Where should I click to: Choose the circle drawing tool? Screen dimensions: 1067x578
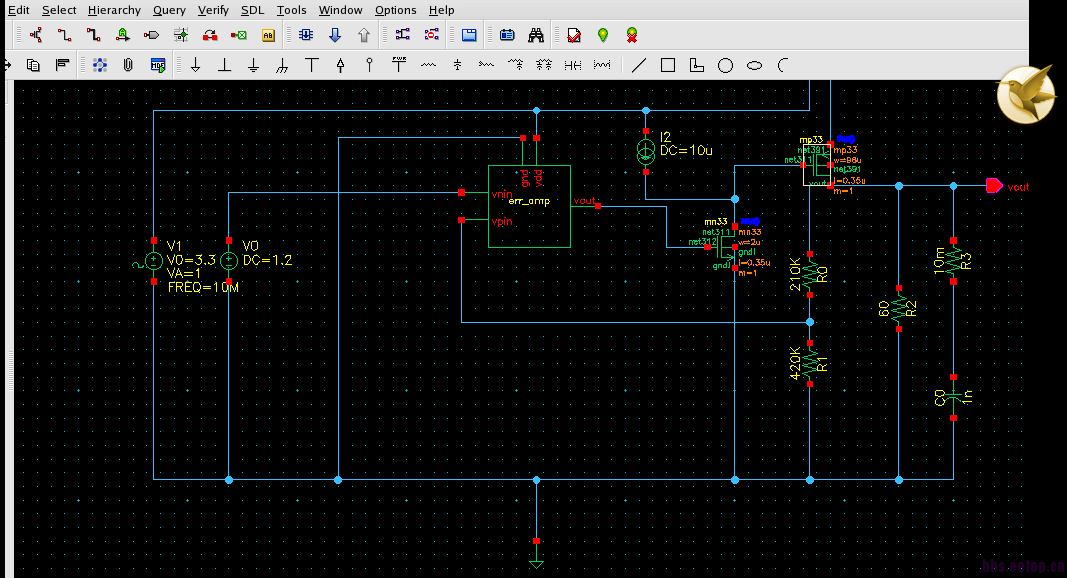click(726, 66)
